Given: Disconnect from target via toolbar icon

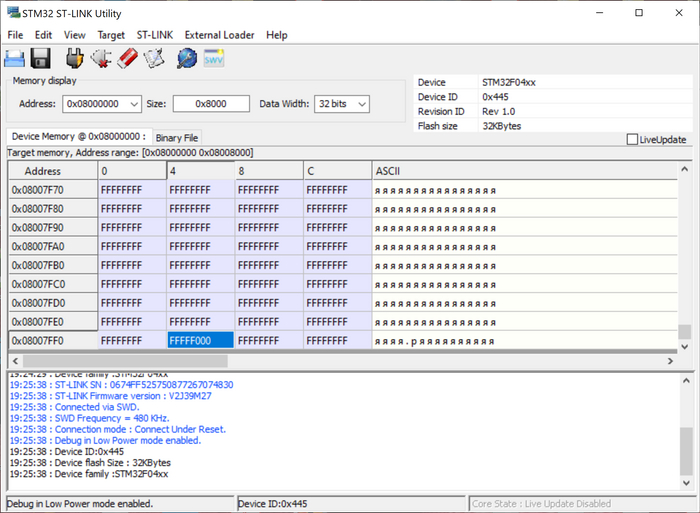Looking at the screenshot, I should 100,59.
